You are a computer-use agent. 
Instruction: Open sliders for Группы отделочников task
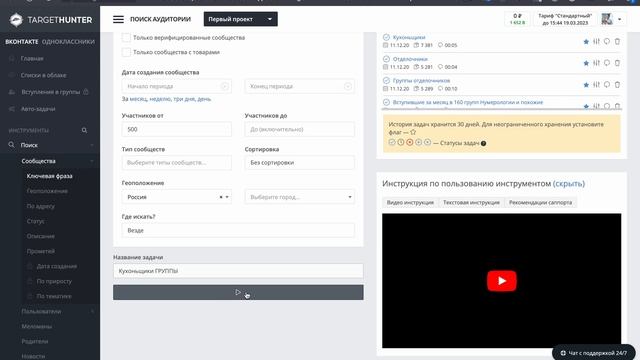[x=596, y=84]
